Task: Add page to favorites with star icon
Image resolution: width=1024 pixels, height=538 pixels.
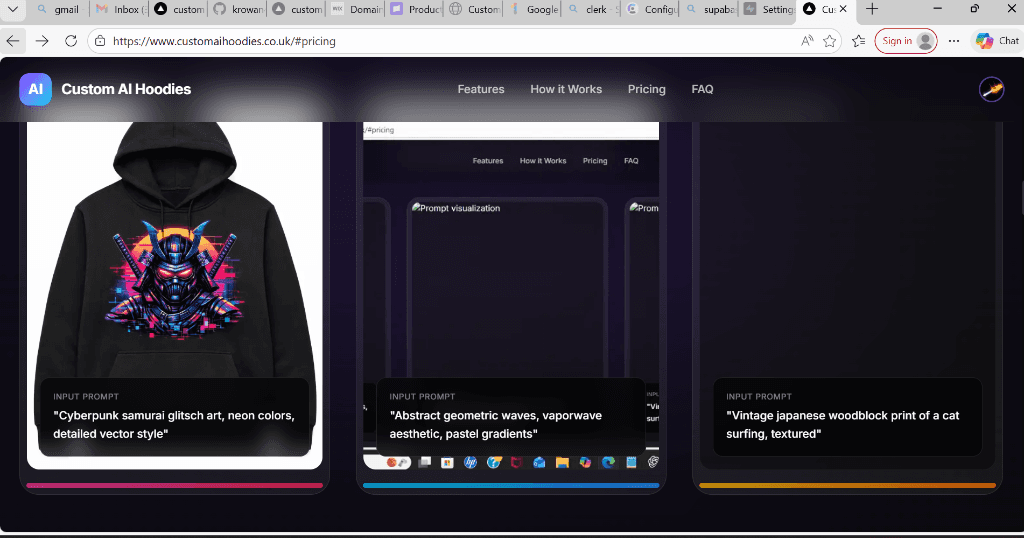Action: 829,41
